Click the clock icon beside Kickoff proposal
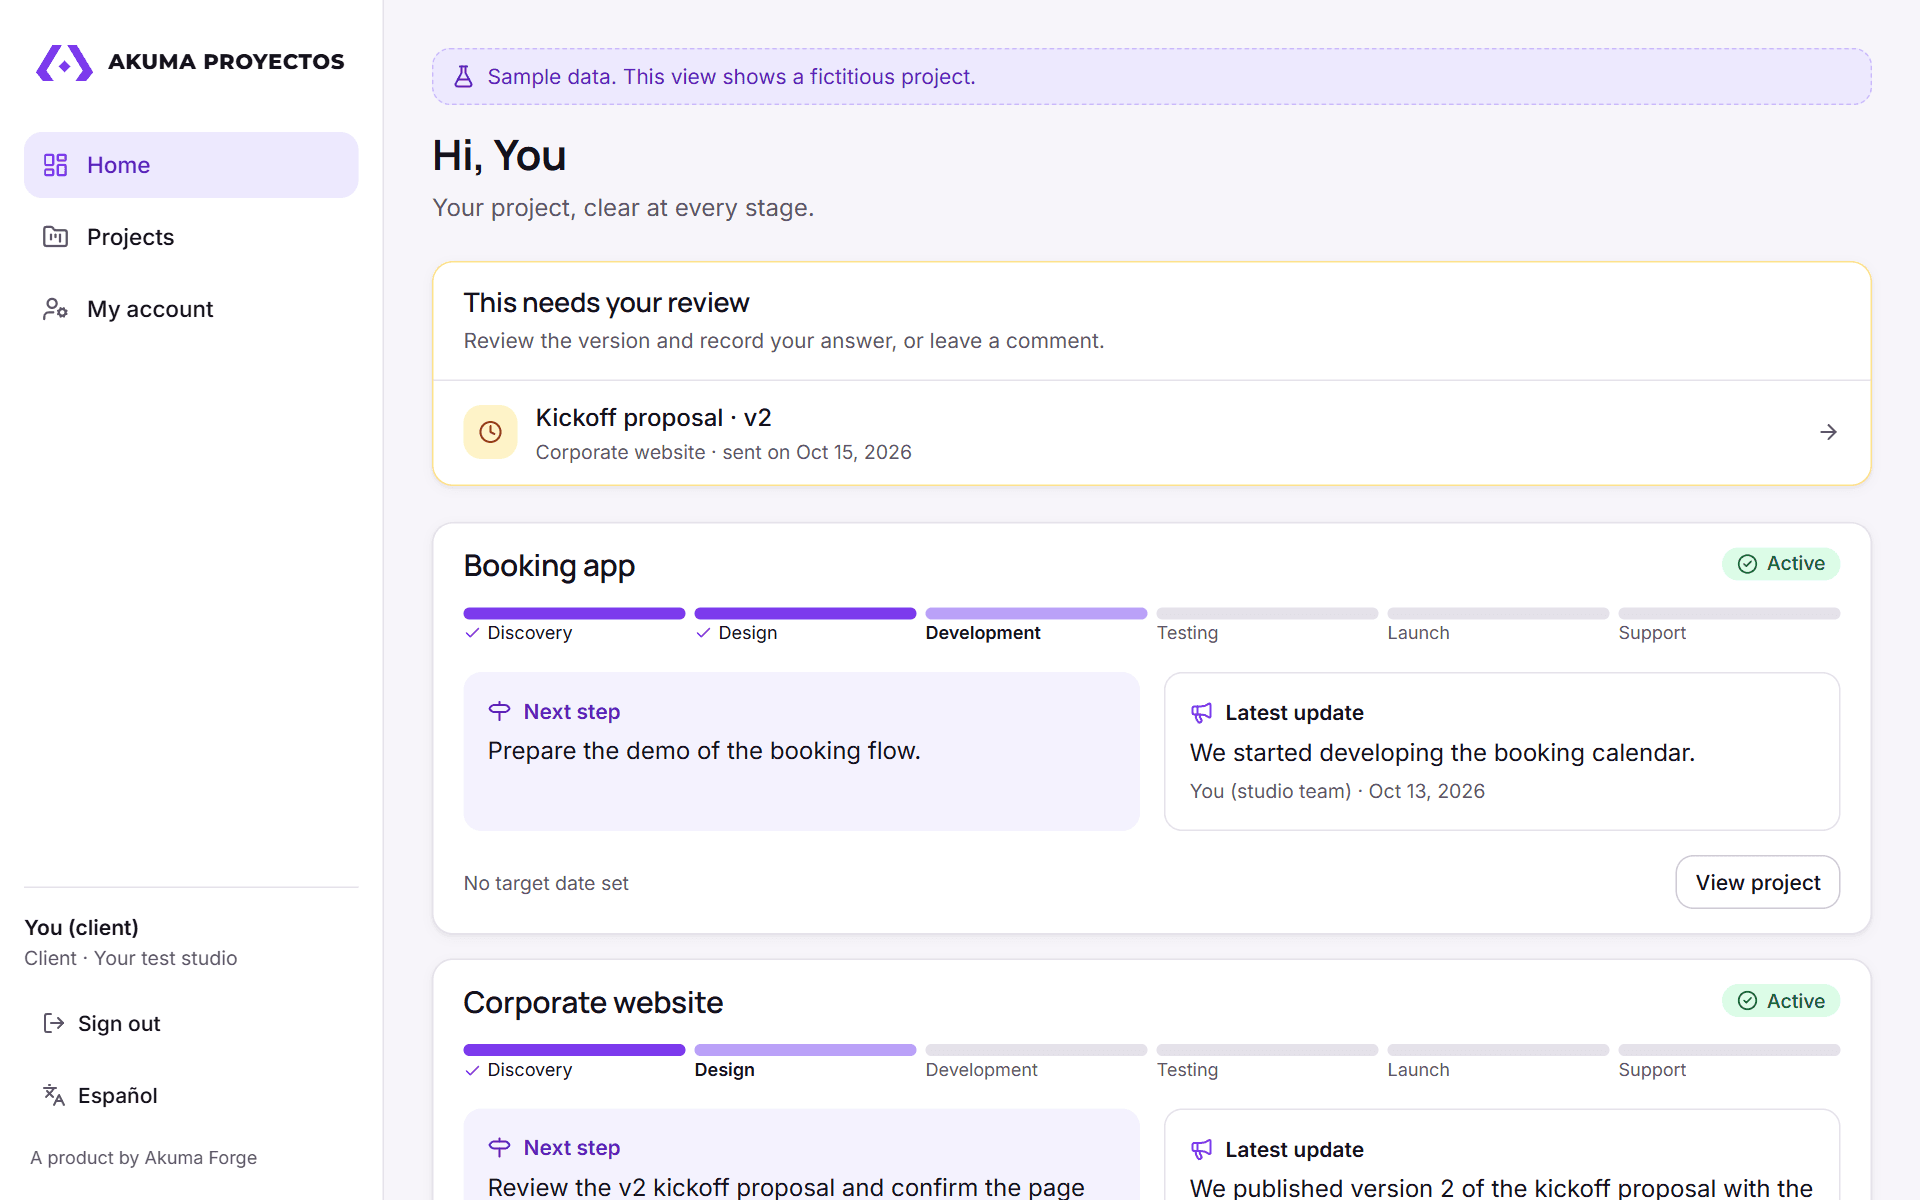Screen dimensions: 1920x1200 490,432
